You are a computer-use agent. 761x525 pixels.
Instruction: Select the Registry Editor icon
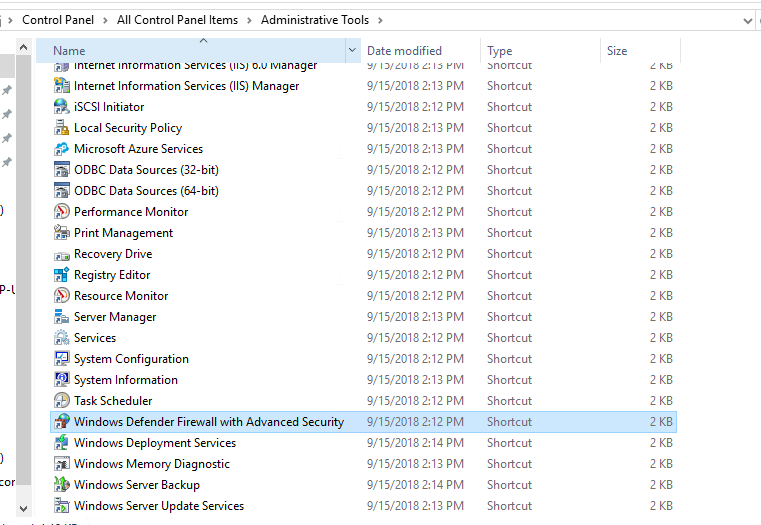62,275
